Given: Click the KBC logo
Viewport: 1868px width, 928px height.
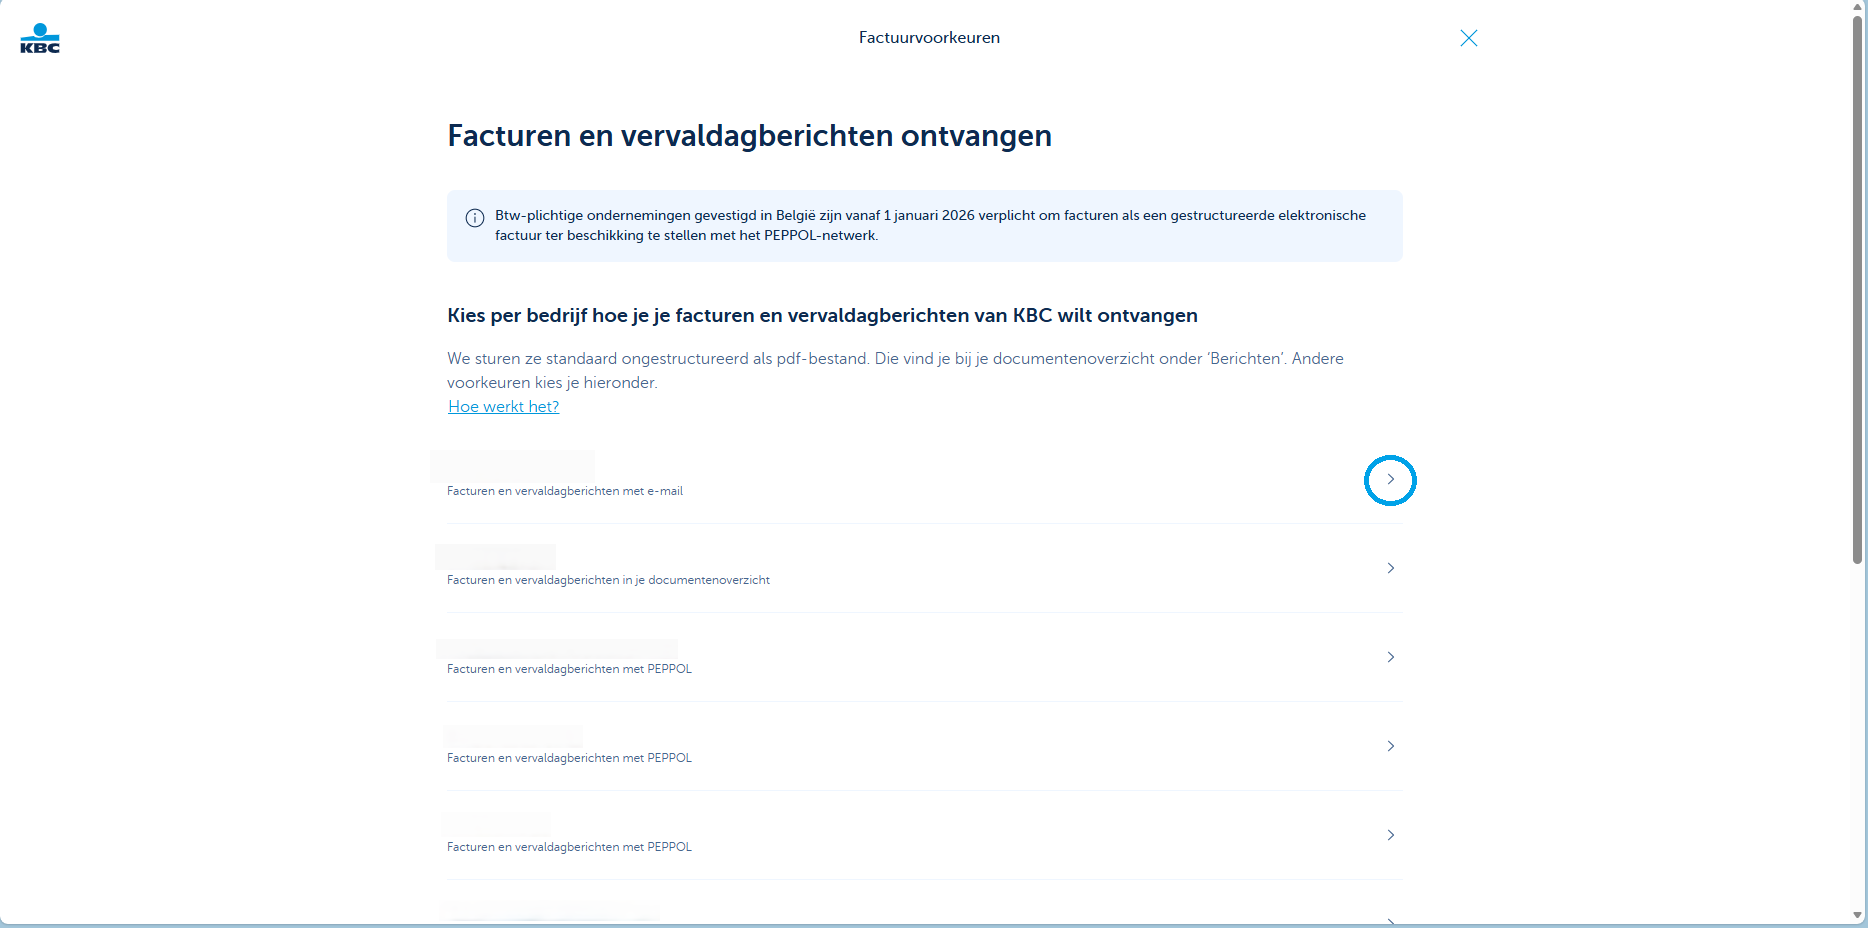Looking at the screenshot, I should click(40, 38).
